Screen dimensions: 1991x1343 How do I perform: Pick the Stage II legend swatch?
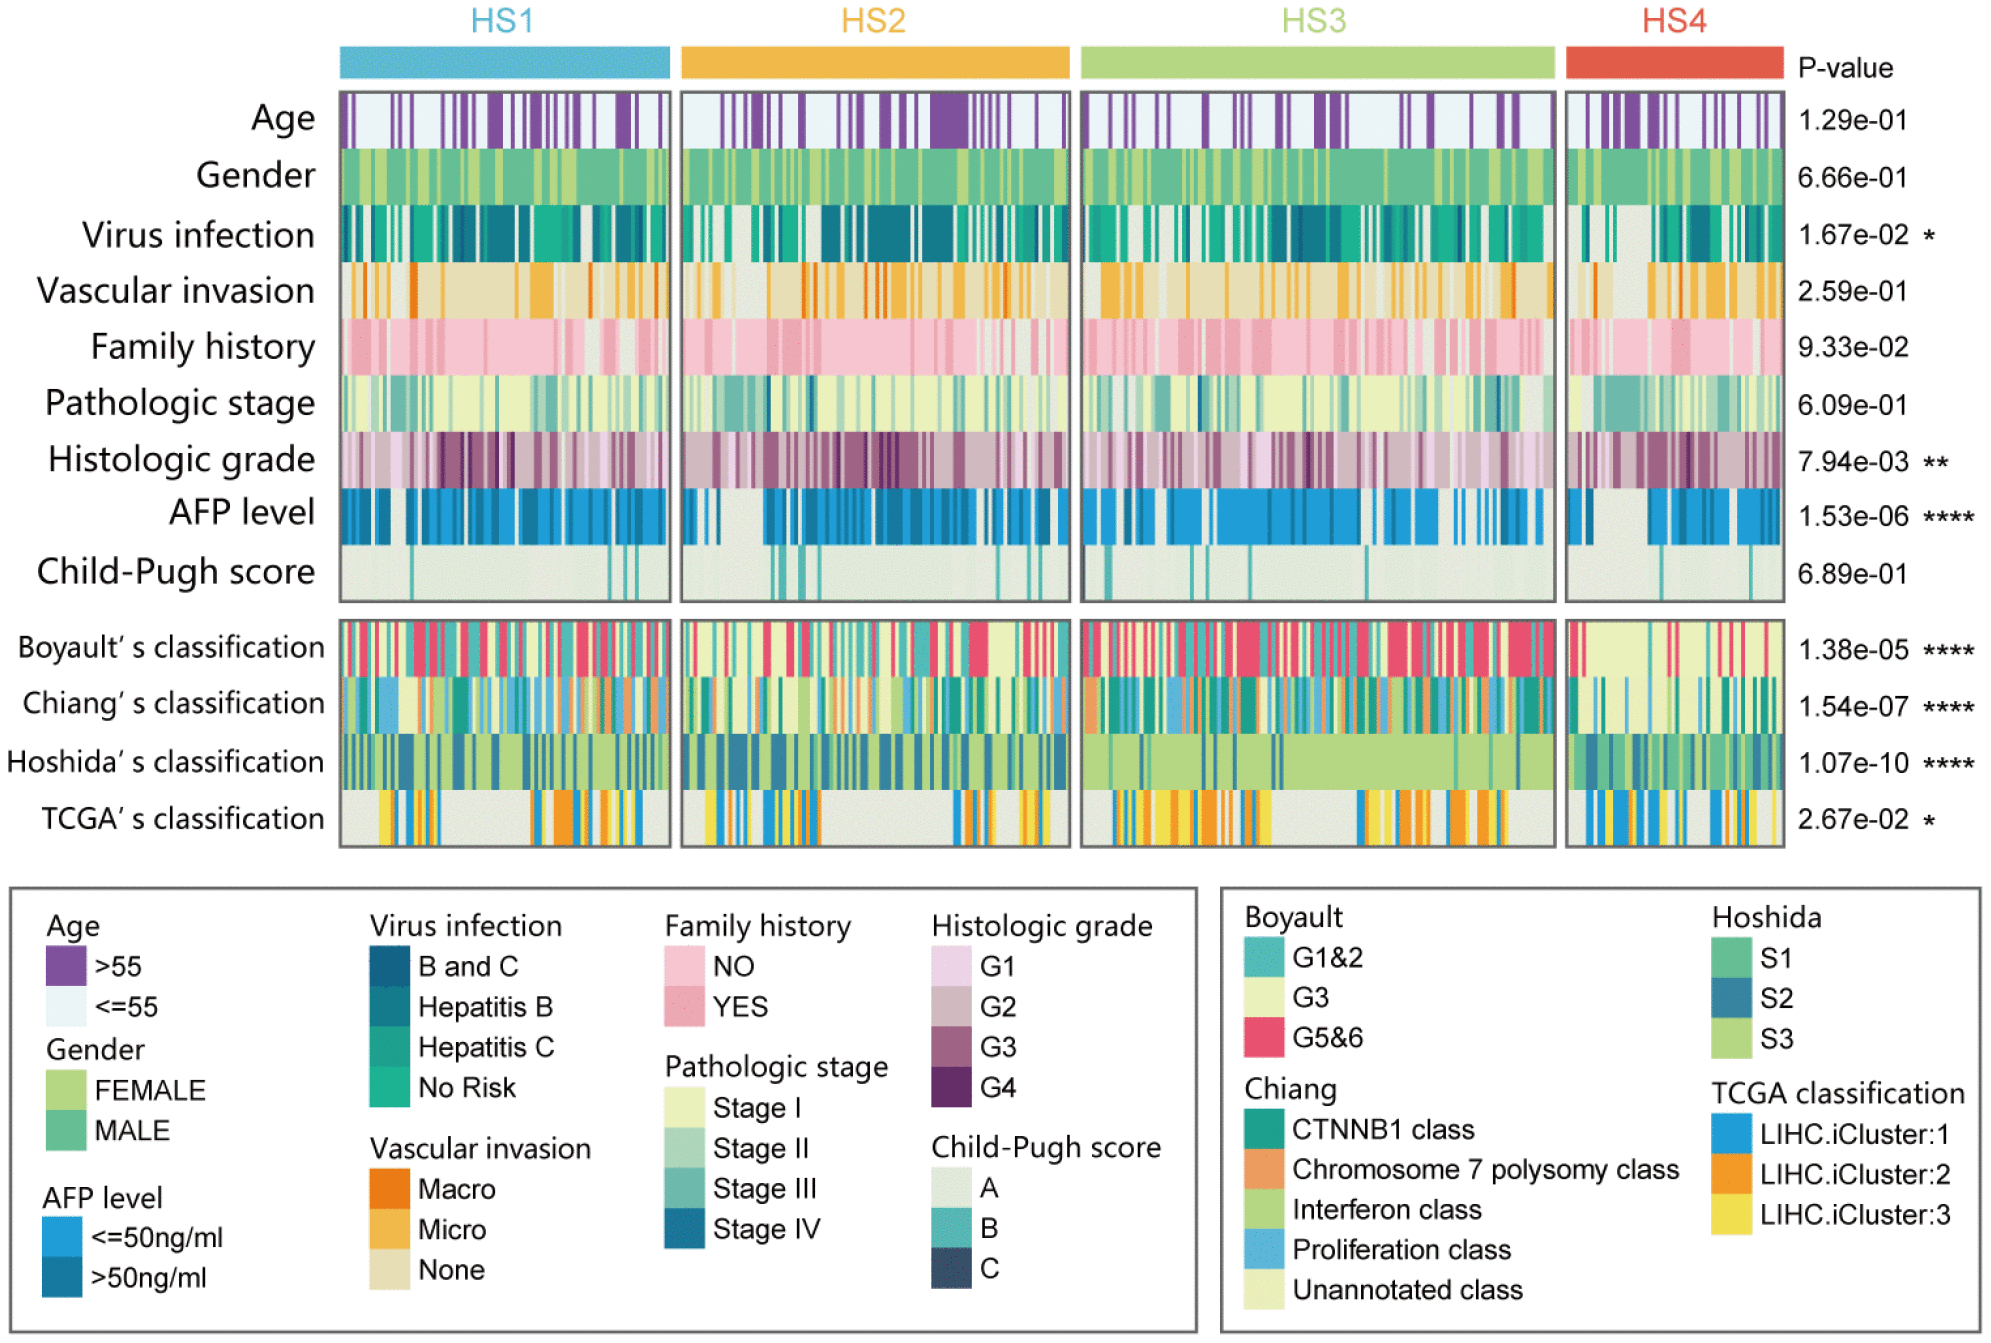coord(685,1148)
